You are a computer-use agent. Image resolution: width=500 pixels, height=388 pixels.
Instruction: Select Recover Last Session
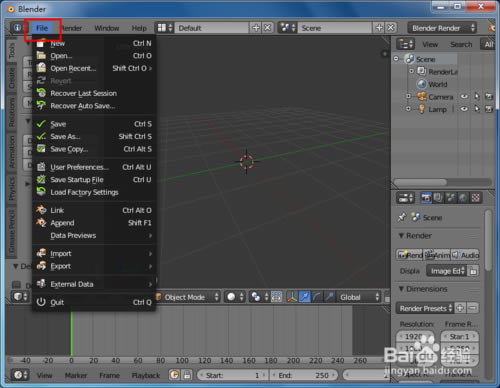click(x=94, y=93)
